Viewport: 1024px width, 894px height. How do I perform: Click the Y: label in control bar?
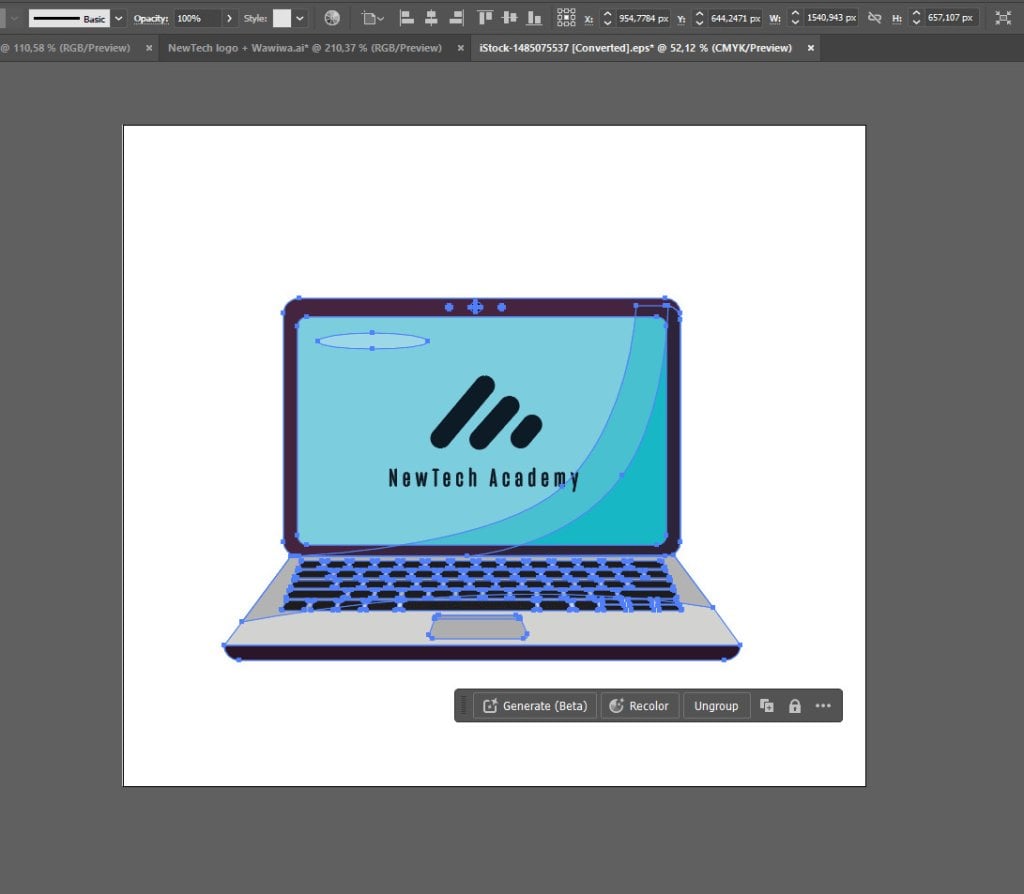681,19
